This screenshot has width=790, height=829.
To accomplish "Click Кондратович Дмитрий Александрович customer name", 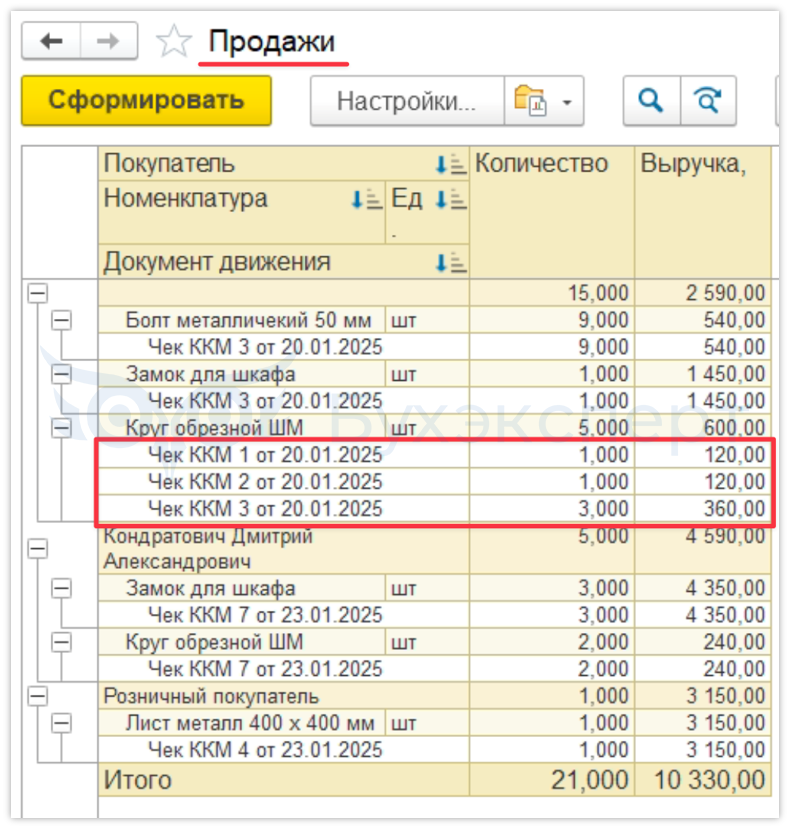I will [208, 548].
